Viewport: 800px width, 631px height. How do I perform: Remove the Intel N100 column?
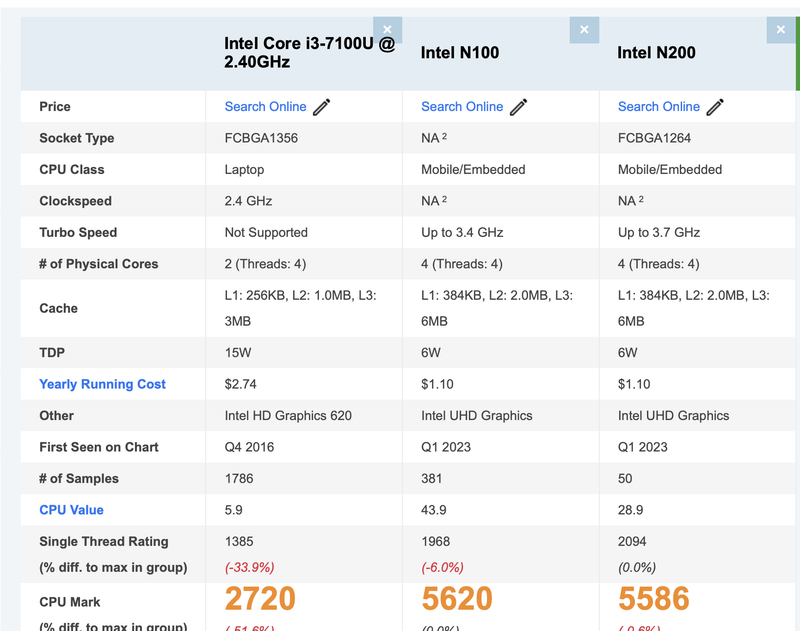(x=584, y=30)
